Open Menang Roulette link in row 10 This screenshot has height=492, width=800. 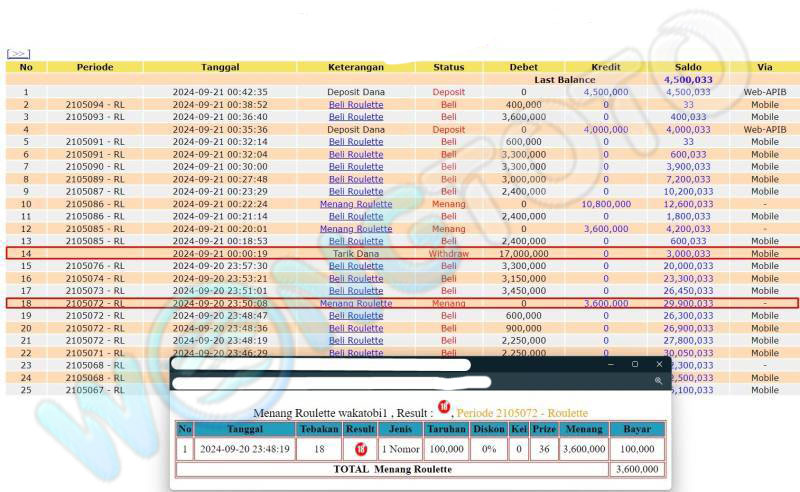click(x=356, y=204)
